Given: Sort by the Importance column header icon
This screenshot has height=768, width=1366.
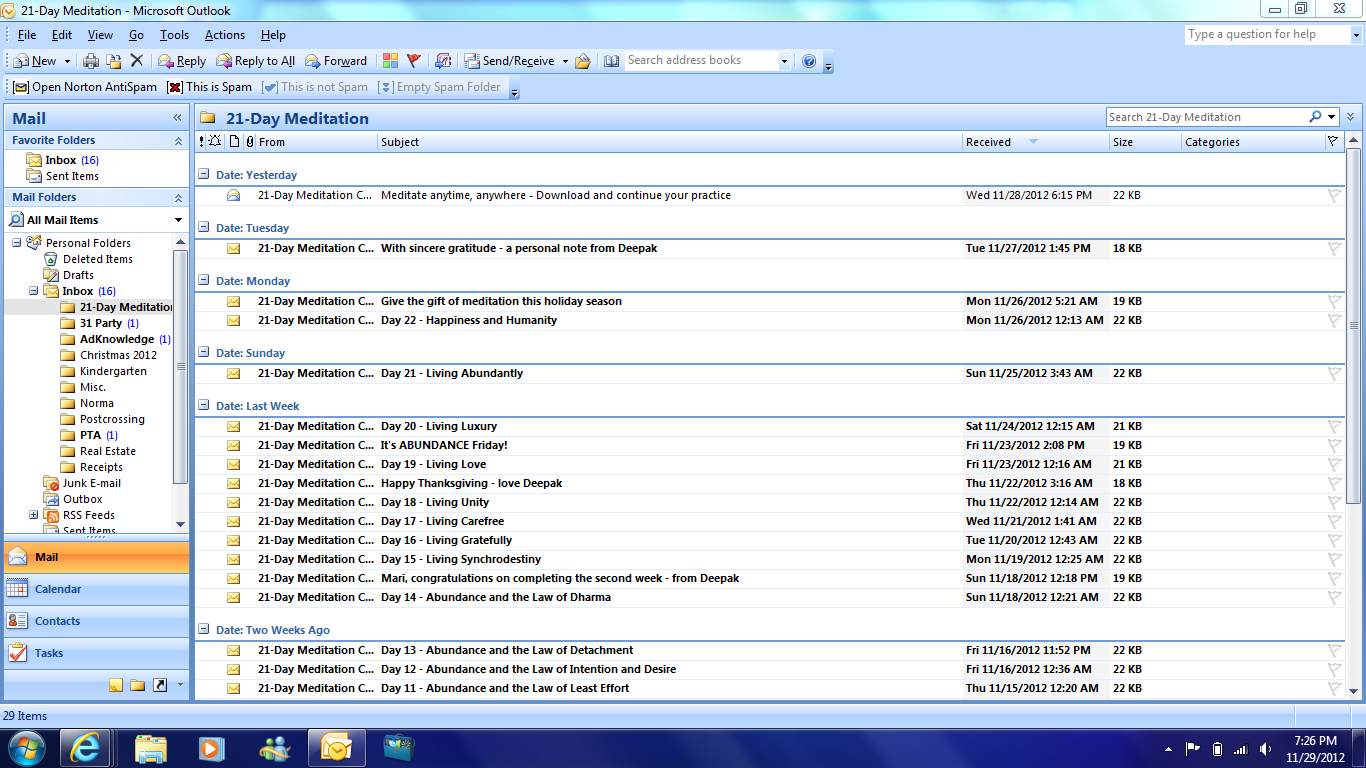Looking at the screenshot, I should (x=202, y=142).
